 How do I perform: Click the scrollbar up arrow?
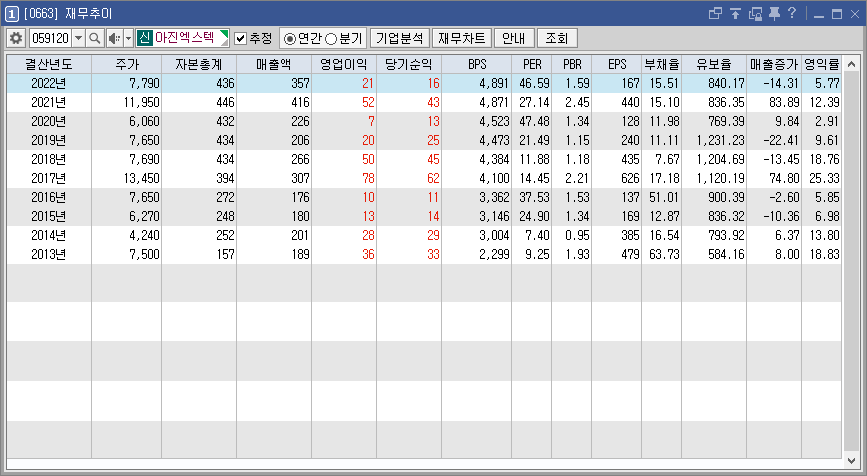[x=852, y=63]
